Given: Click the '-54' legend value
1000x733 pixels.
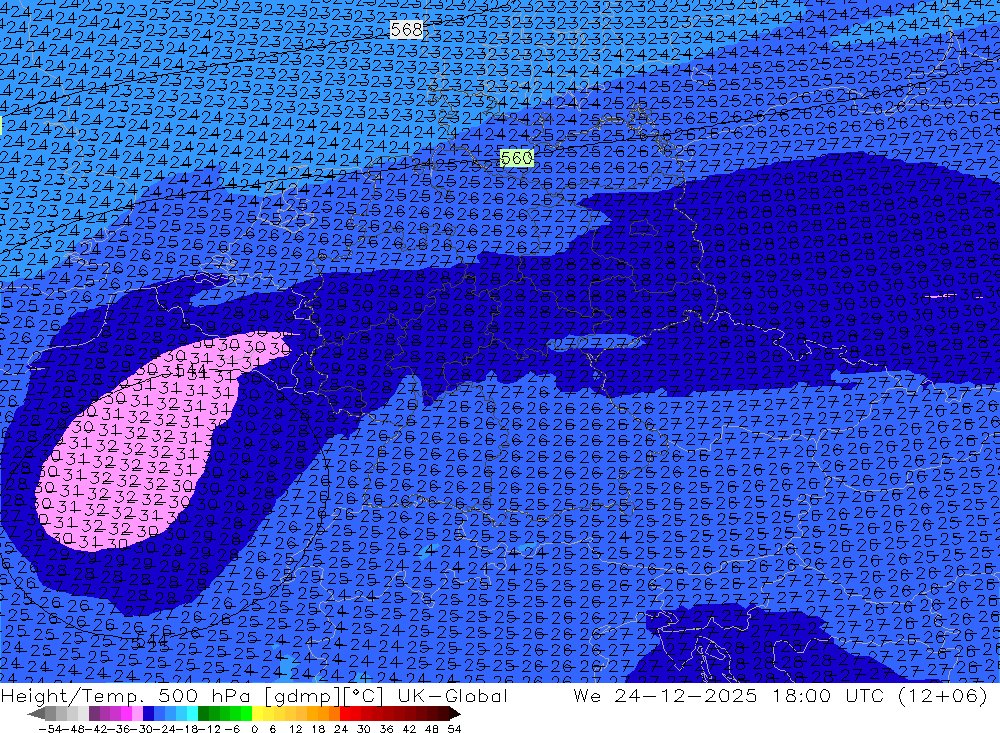Looking at the screenshot, I should [x=51, y=729].
